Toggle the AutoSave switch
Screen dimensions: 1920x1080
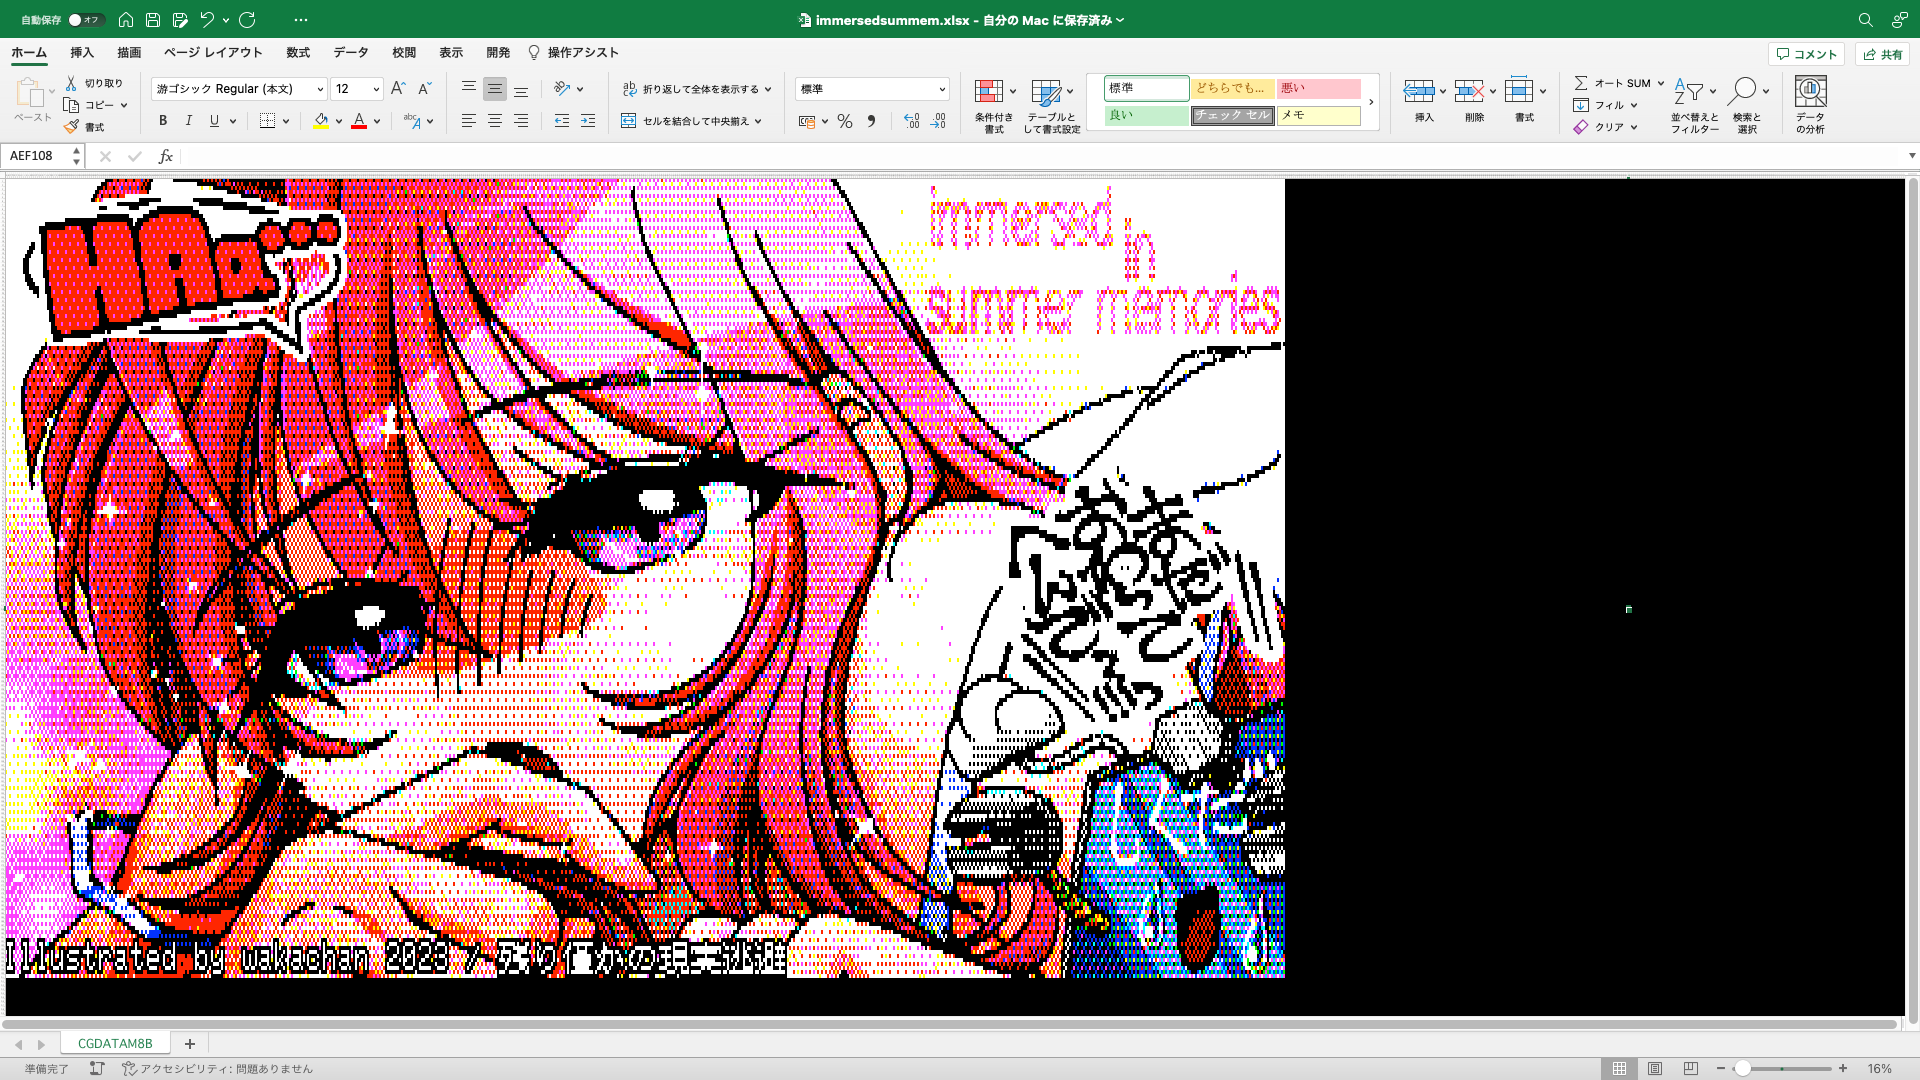tap(85, 19)
